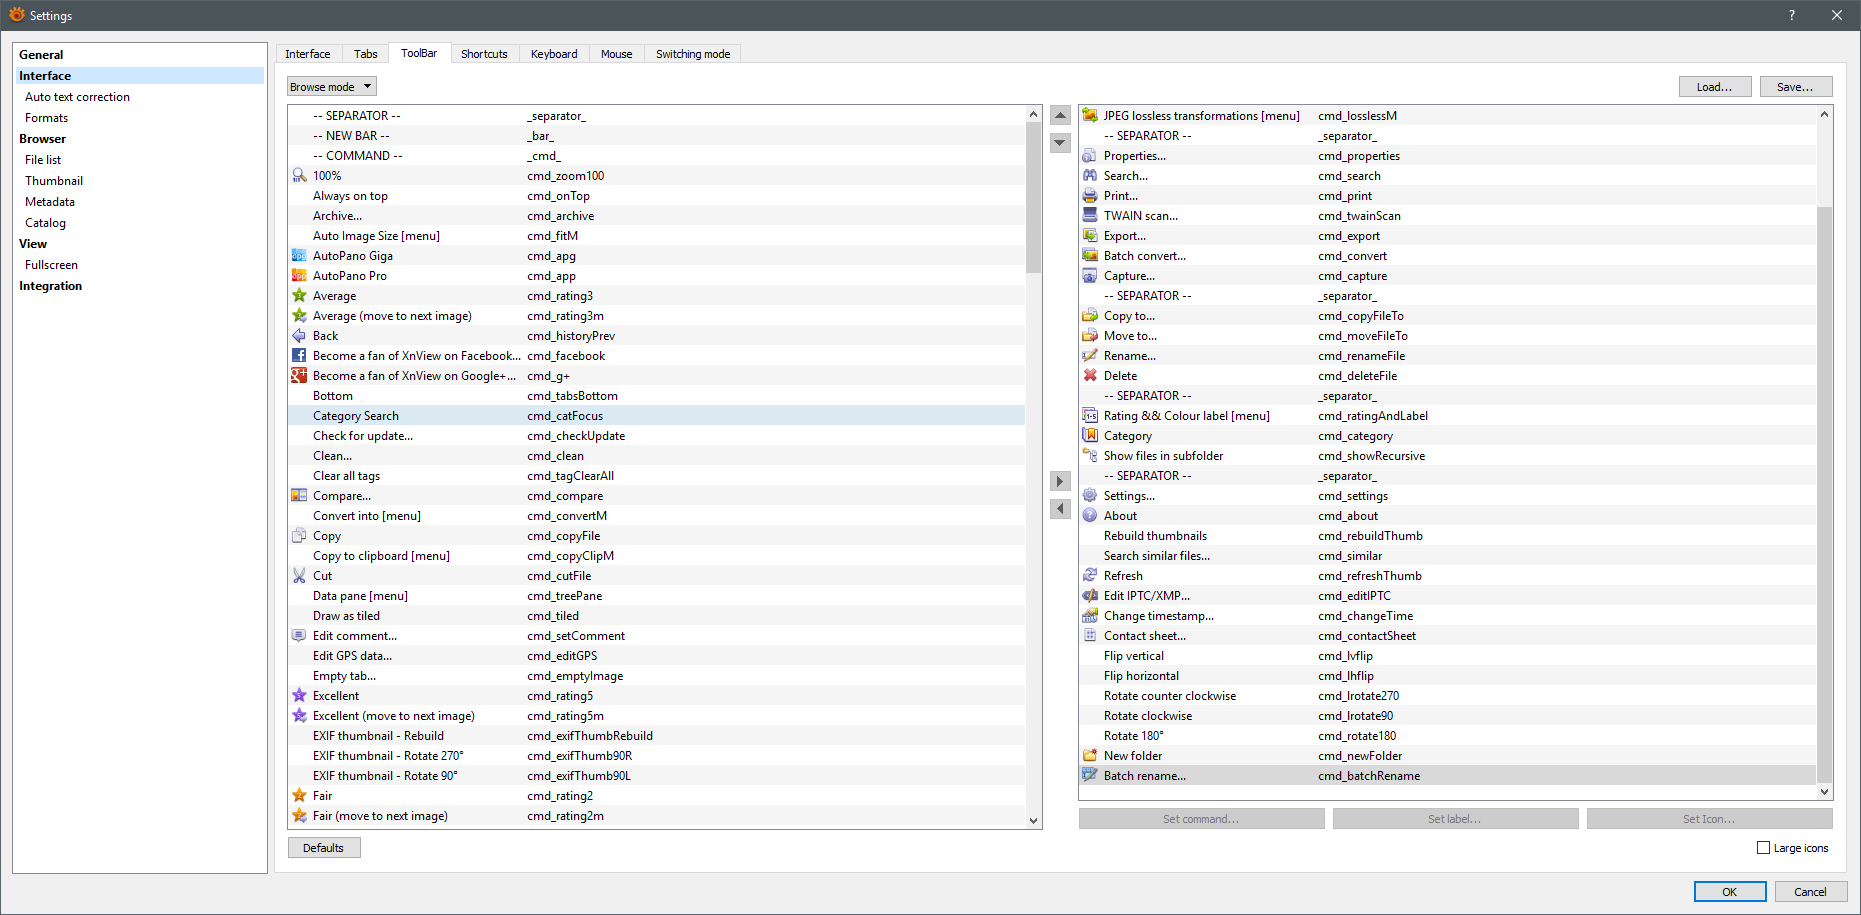Viewport: 1861px width, 915px height.
Task: Enable the Large icons checkbox
Action: [1763, 848]
